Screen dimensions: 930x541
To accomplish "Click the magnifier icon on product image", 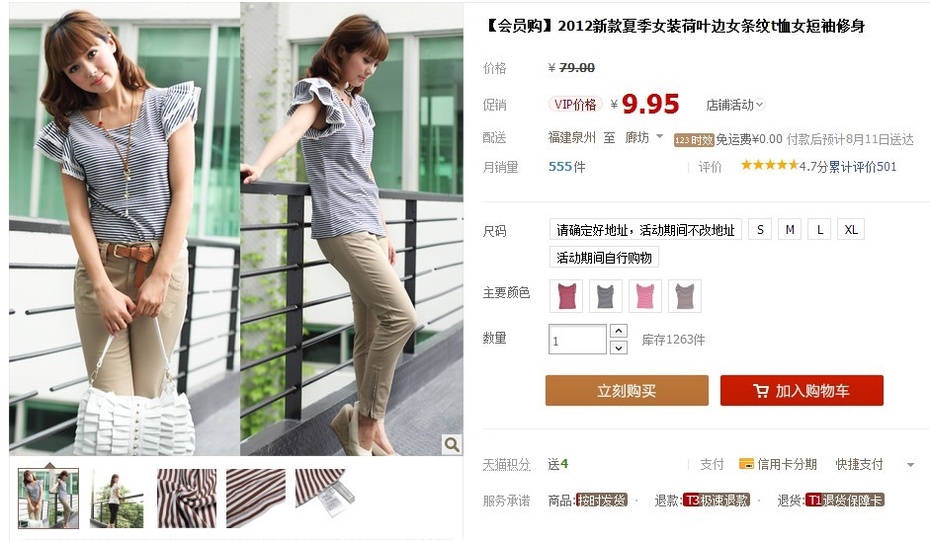I will [x=451, y=444].
